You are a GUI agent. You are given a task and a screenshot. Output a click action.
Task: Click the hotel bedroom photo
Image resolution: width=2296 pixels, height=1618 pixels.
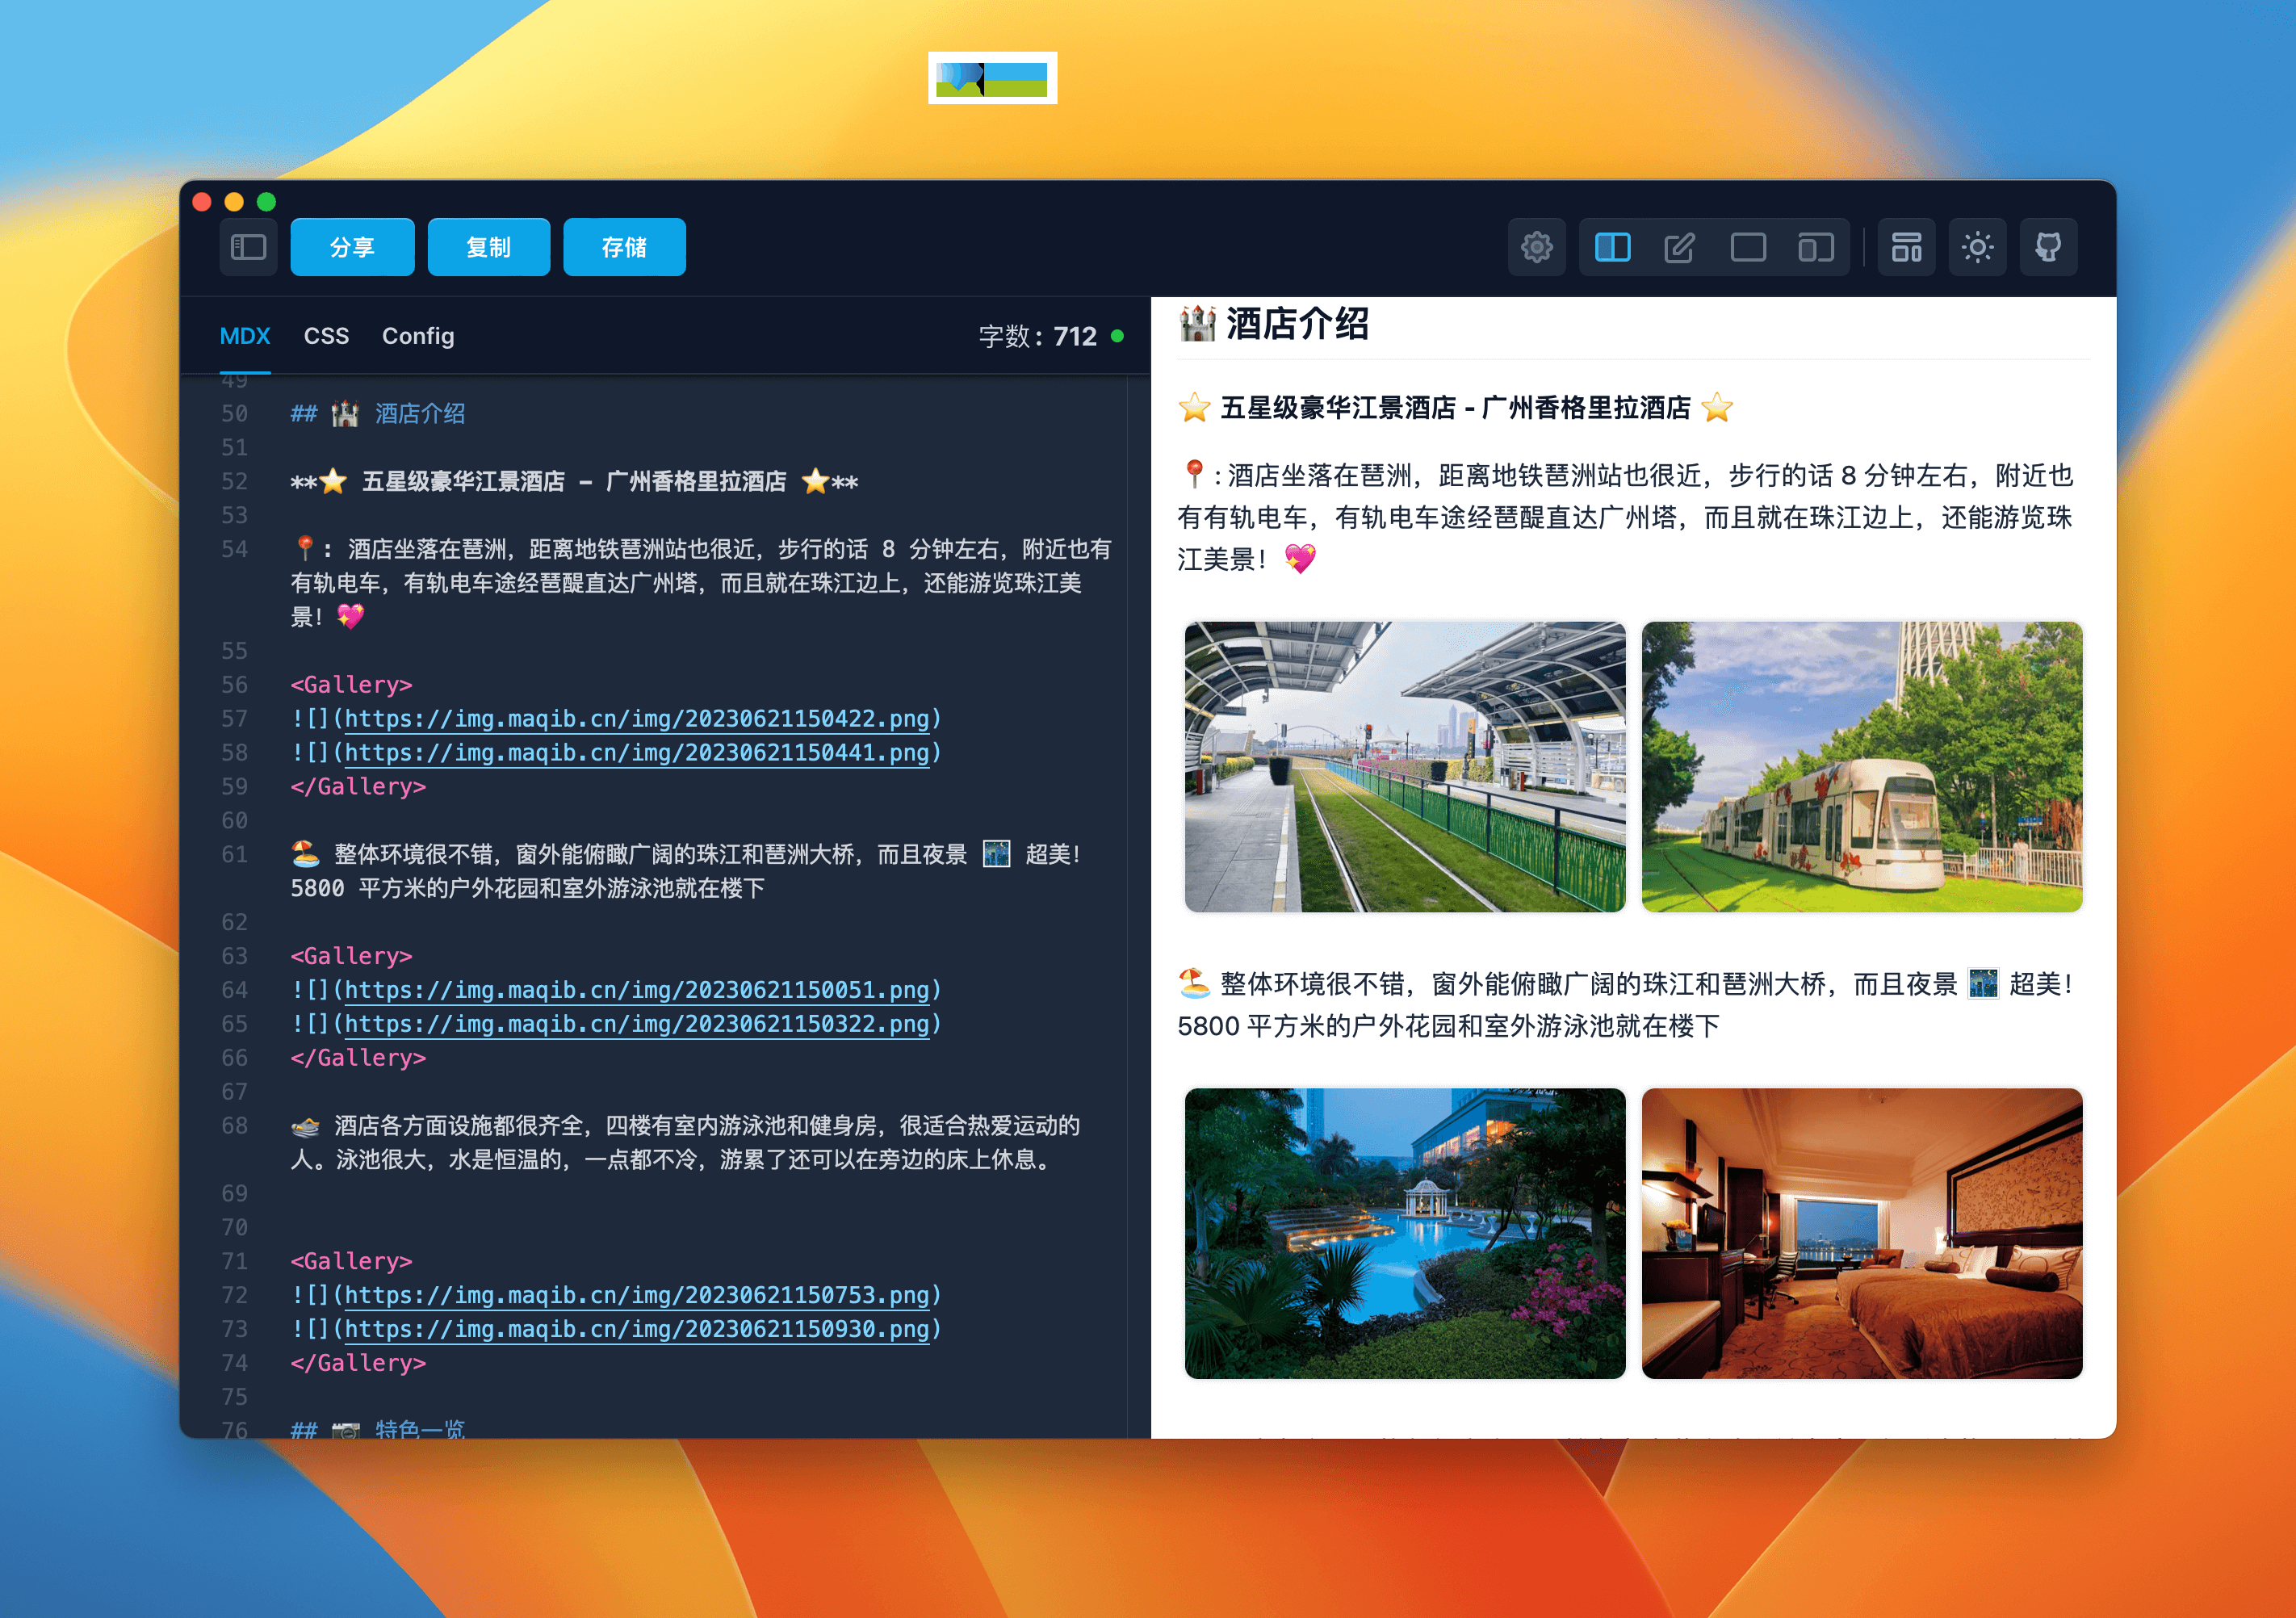[1861, 1234]
